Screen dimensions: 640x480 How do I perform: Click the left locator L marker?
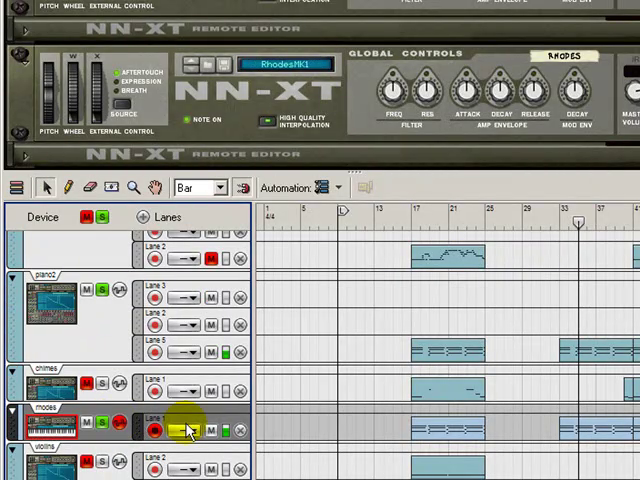(343, 211)
